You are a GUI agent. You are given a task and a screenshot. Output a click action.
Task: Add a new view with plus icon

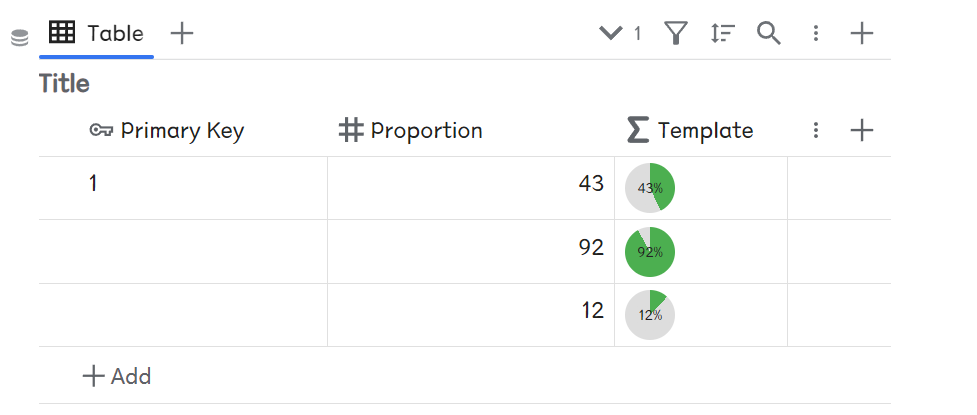tap(181, 33)
